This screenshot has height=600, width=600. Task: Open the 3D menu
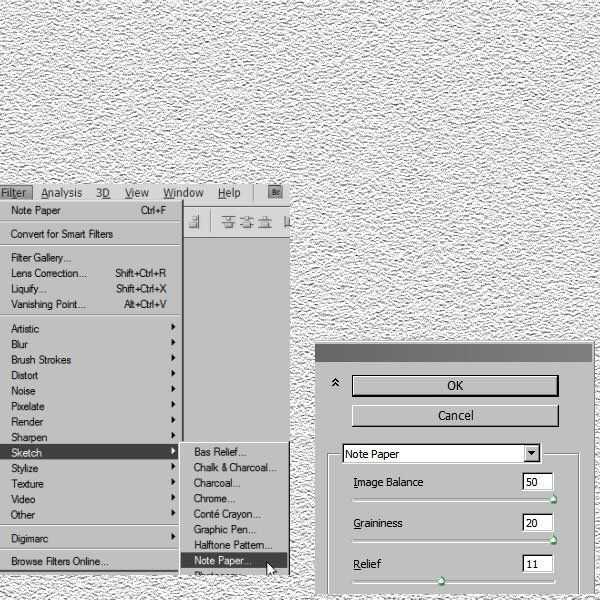point(103,193)
